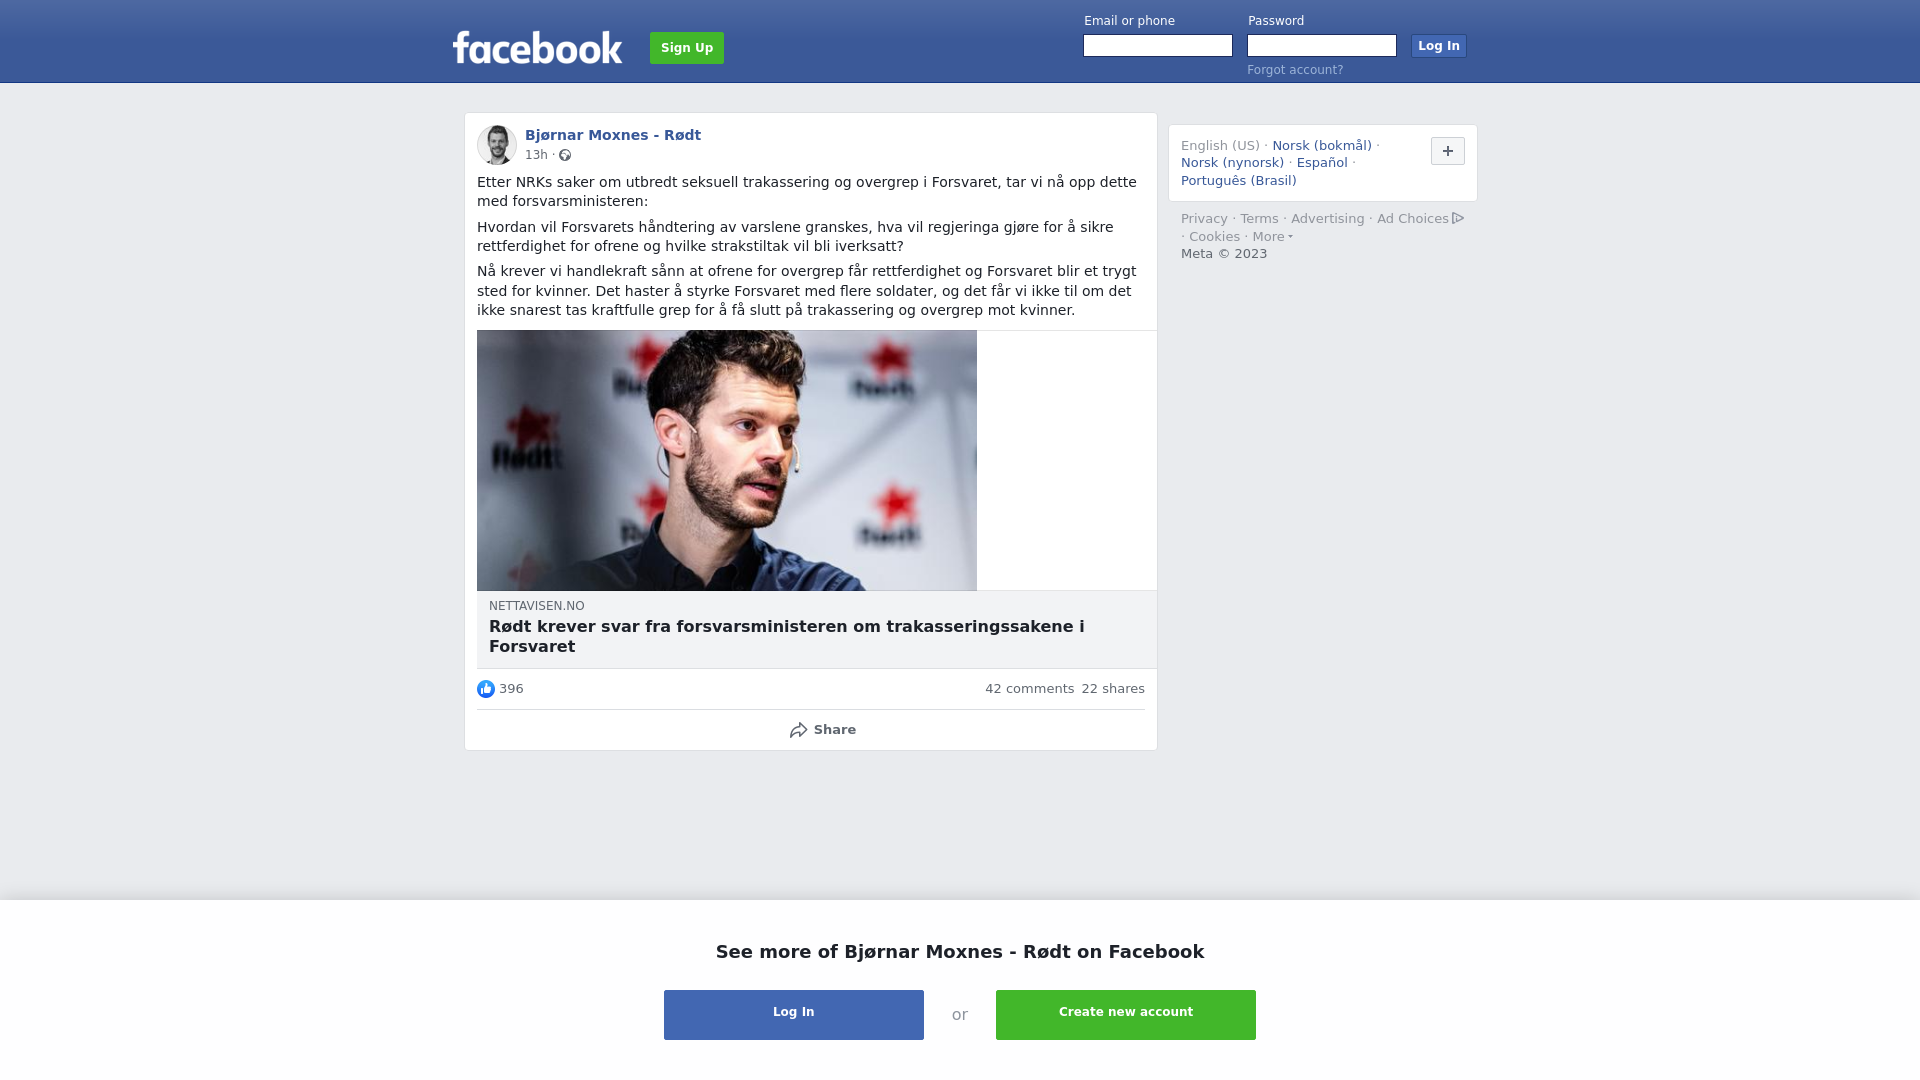Click the Email or phone field
Image resolution: width=1920 pixels, height=1080 pixels.
(1158, 46)
